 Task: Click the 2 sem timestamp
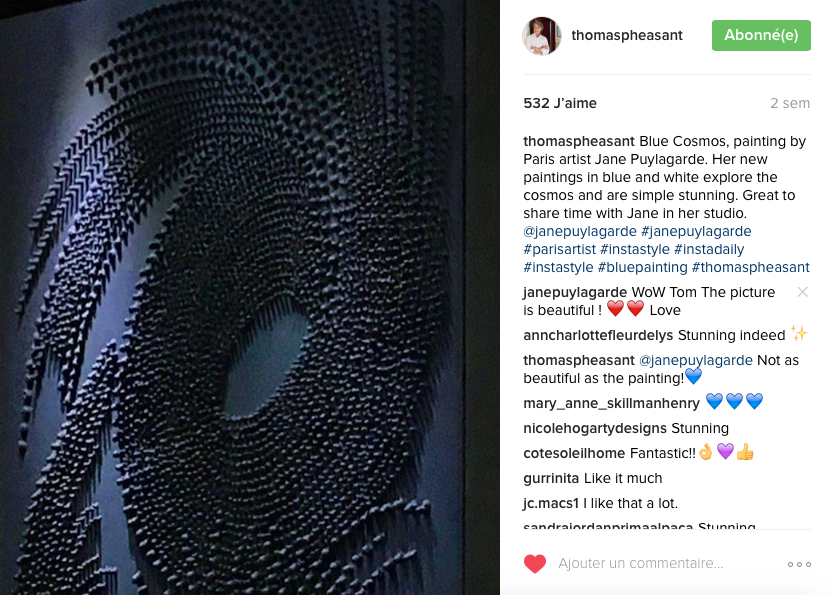click(x=790, y=103)
